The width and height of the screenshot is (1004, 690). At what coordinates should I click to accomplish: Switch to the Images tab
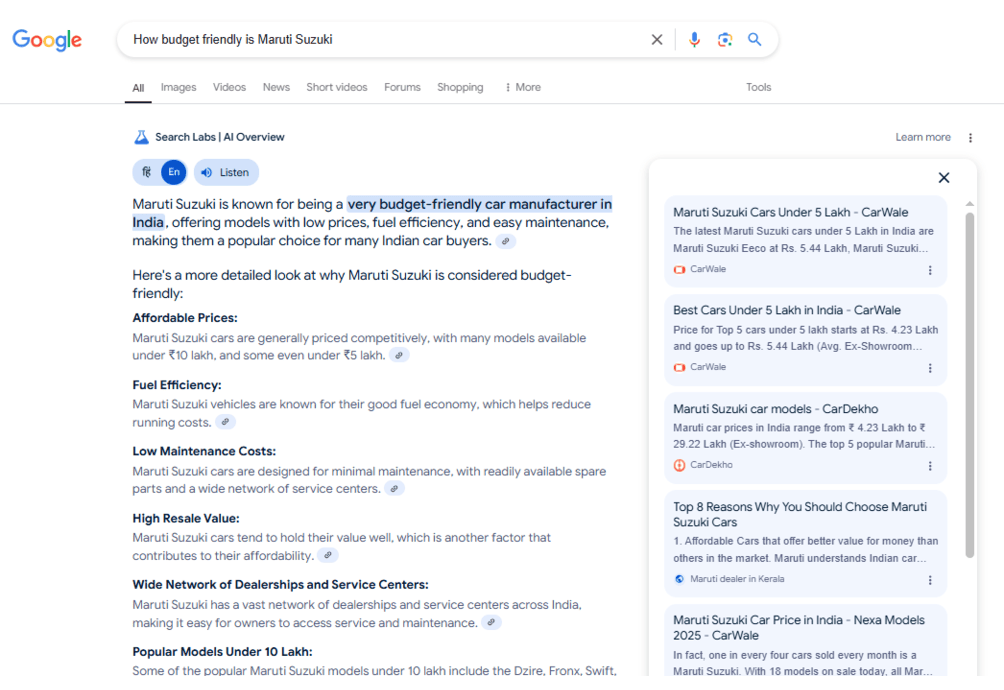[x=178, y=87]
